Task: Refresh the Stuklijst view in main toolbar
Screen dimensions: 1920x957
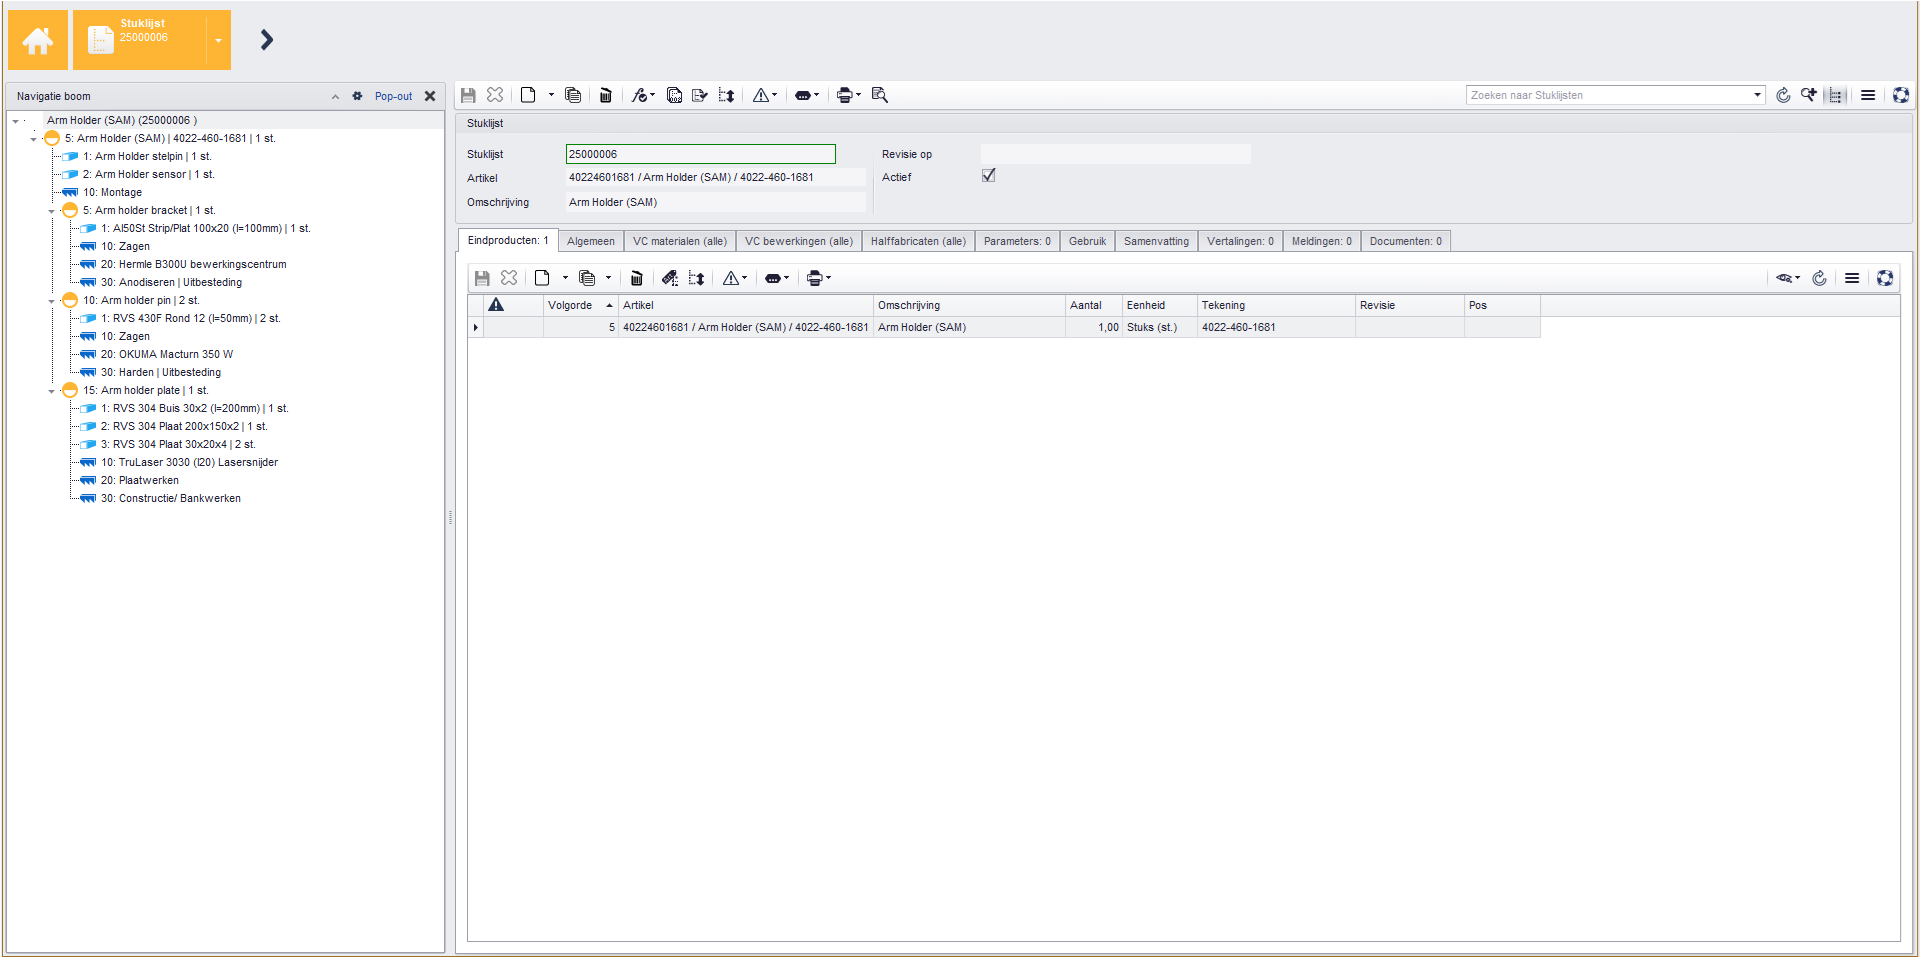Action: pyautogui.click(x=1783, y=95)
